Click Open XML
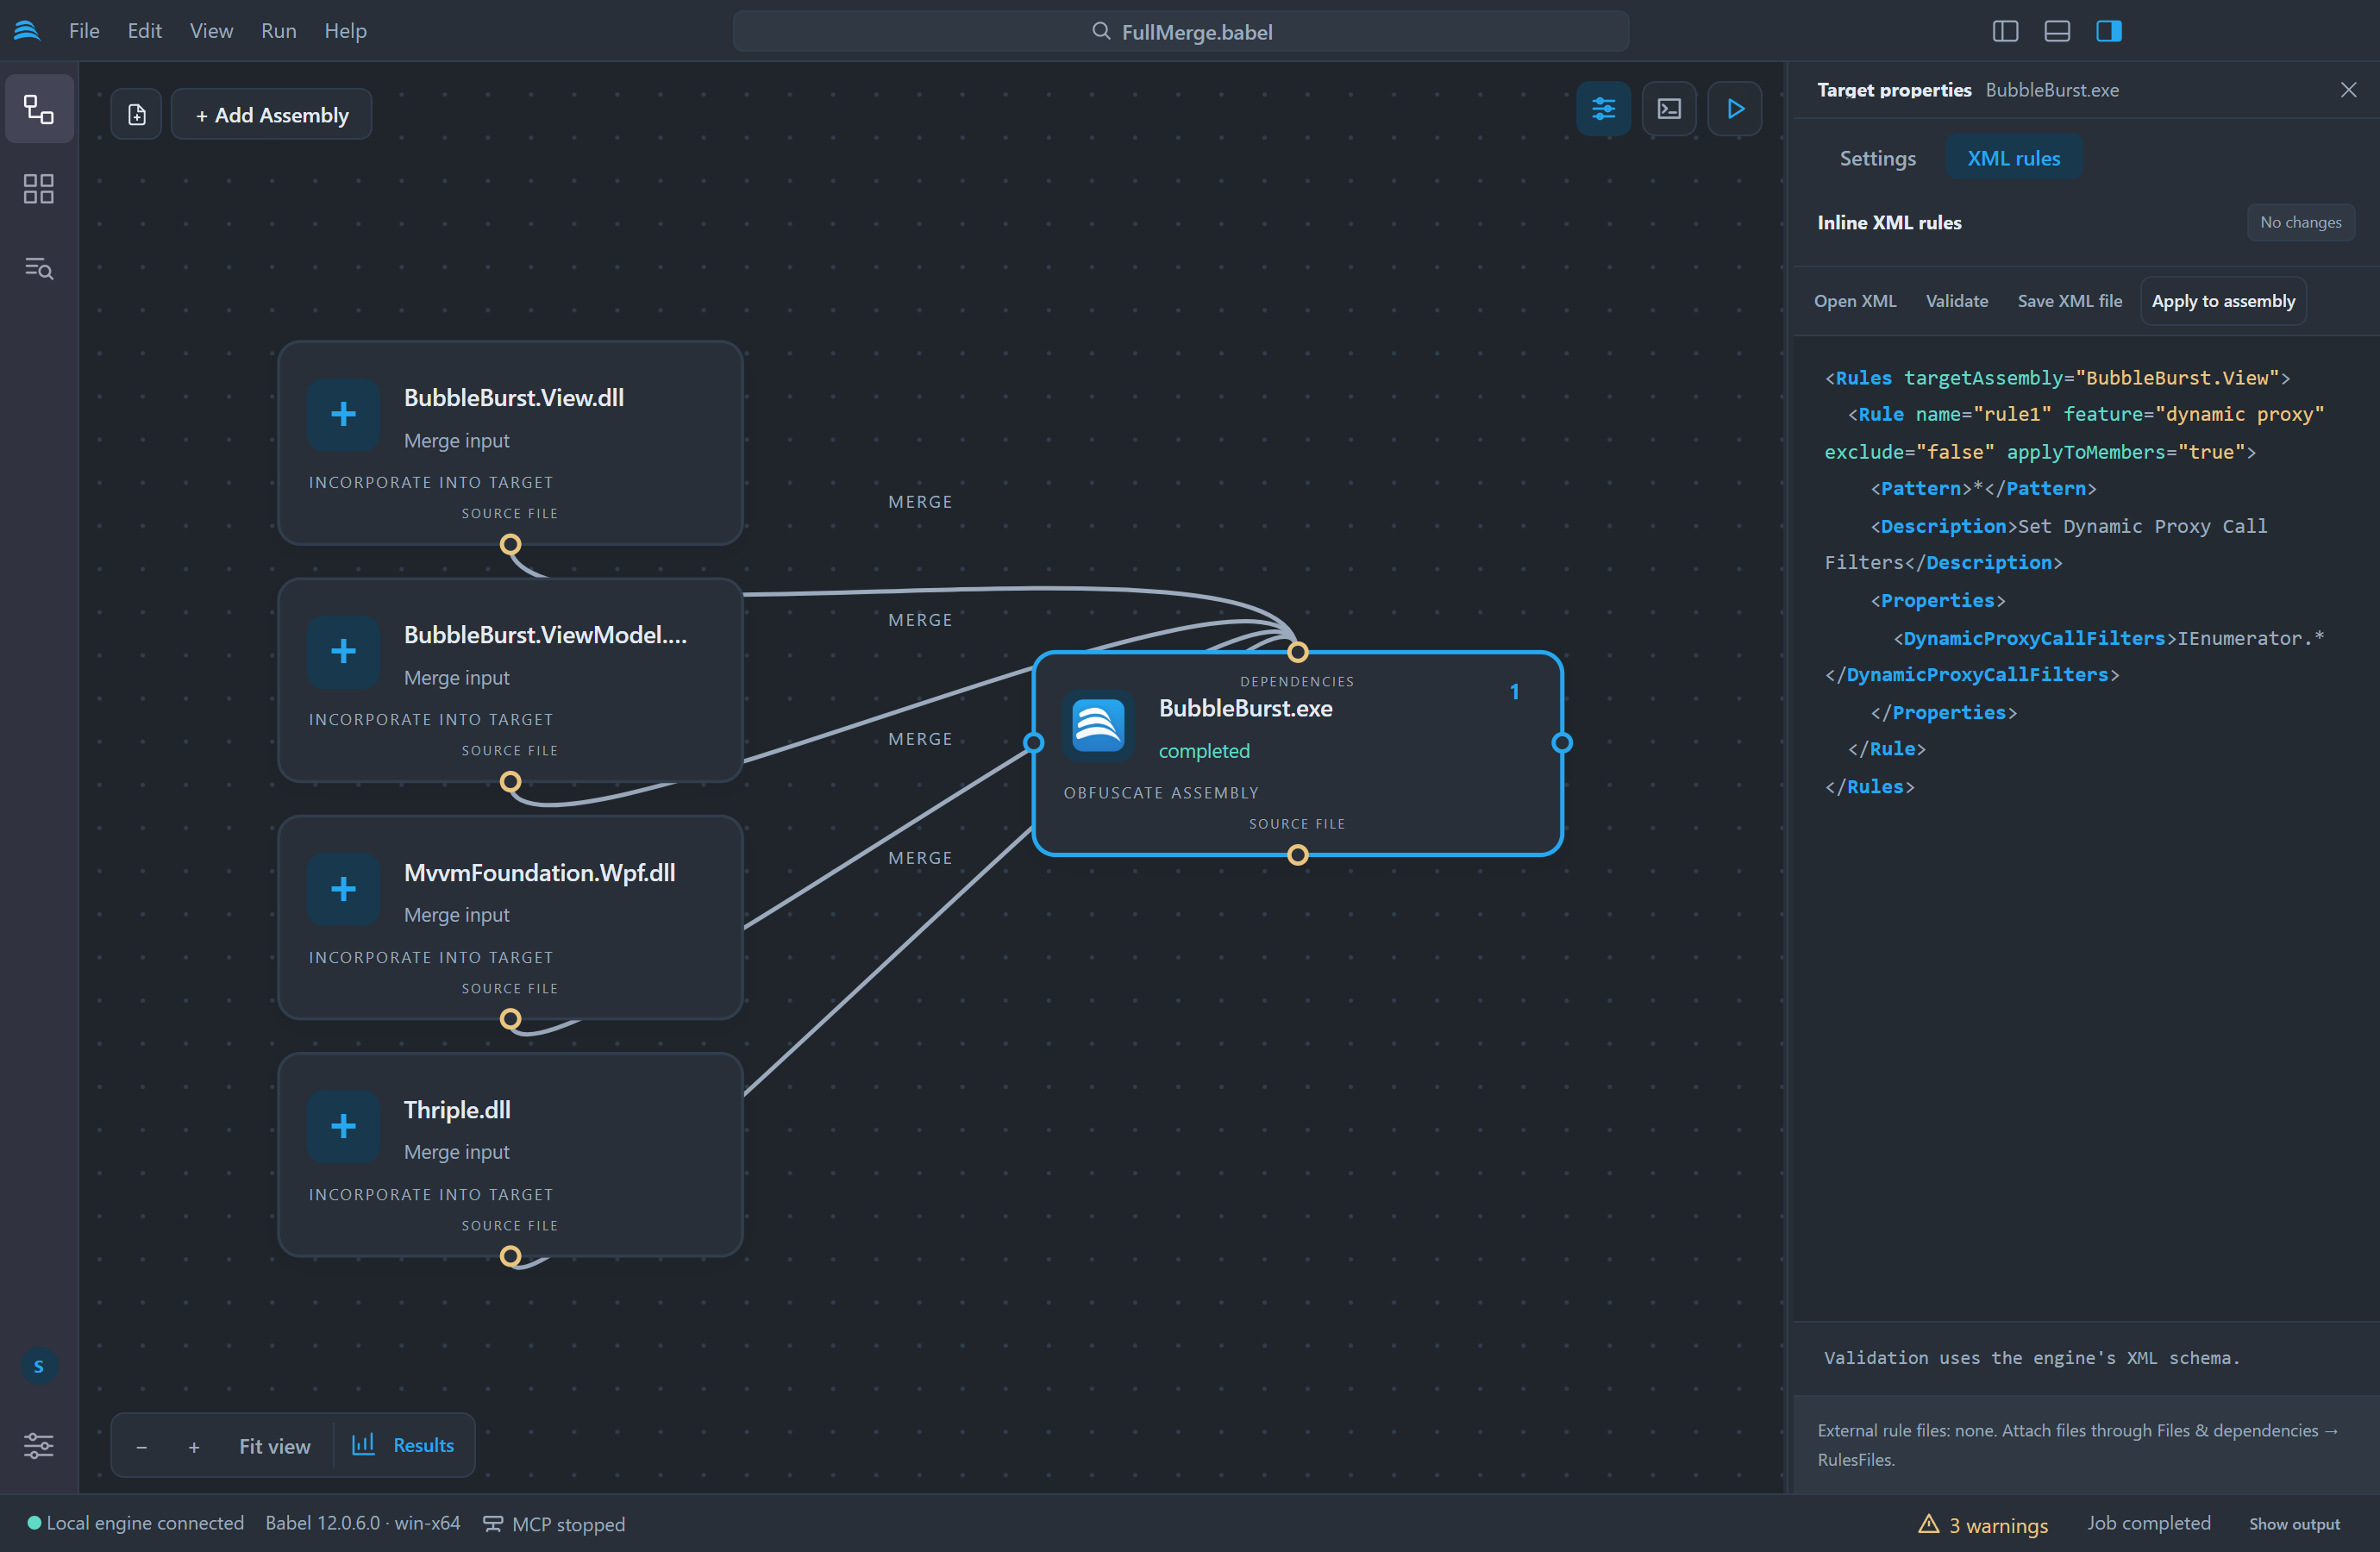Viewport: 2380px width, 1552px height. 1855,301
